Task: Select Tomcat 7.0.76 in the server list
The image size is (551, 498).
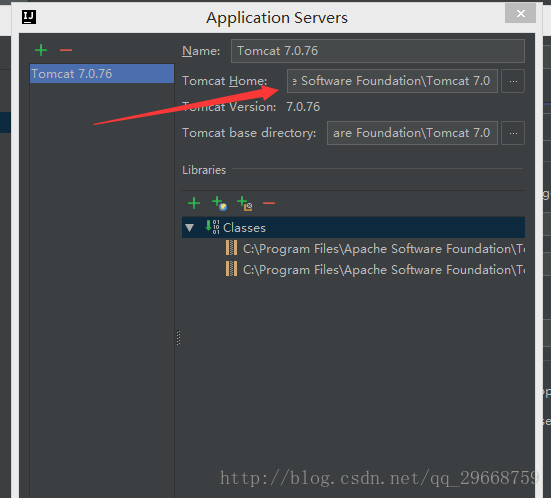Action: (102, 74)
